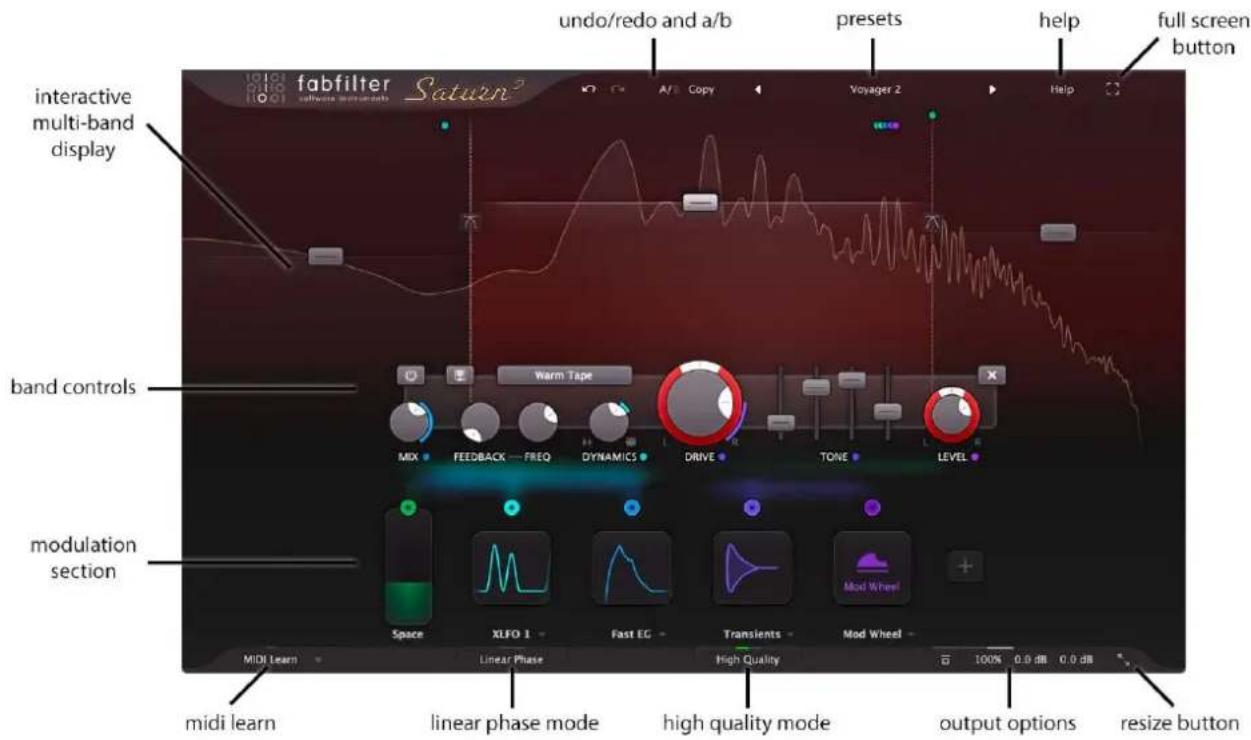
Task: Click the green source dot above Space
Action: [x=407, y=508]
